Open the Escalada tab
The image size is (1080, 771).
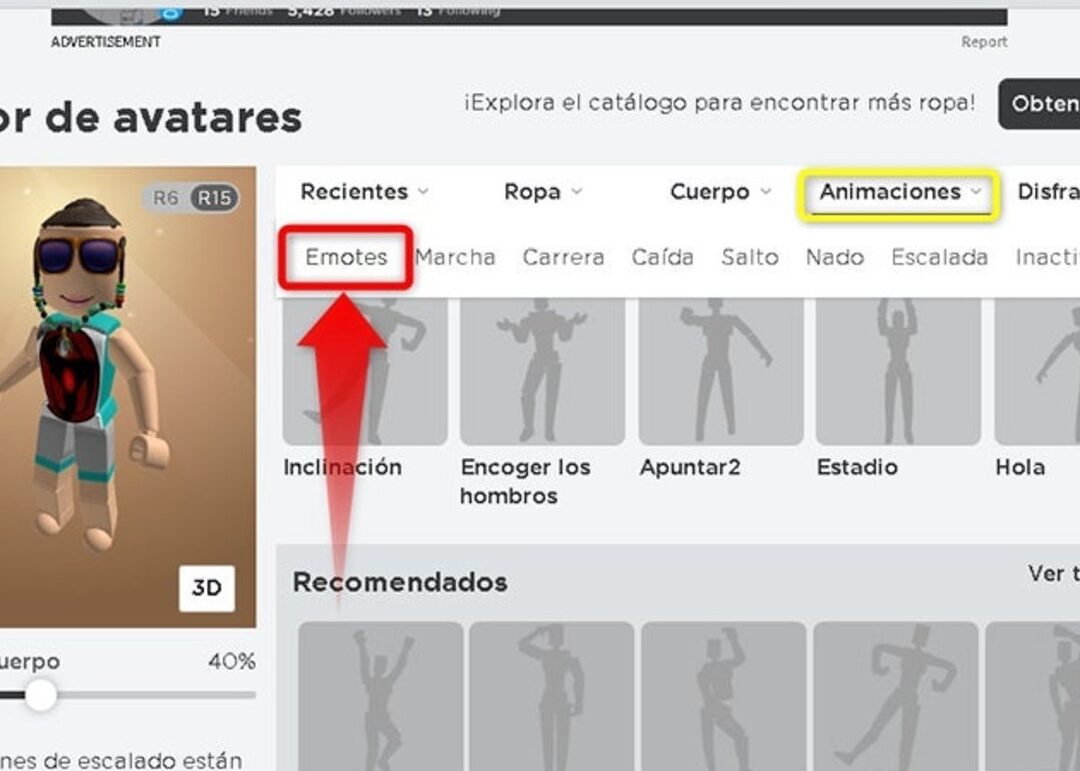(939, 257)
